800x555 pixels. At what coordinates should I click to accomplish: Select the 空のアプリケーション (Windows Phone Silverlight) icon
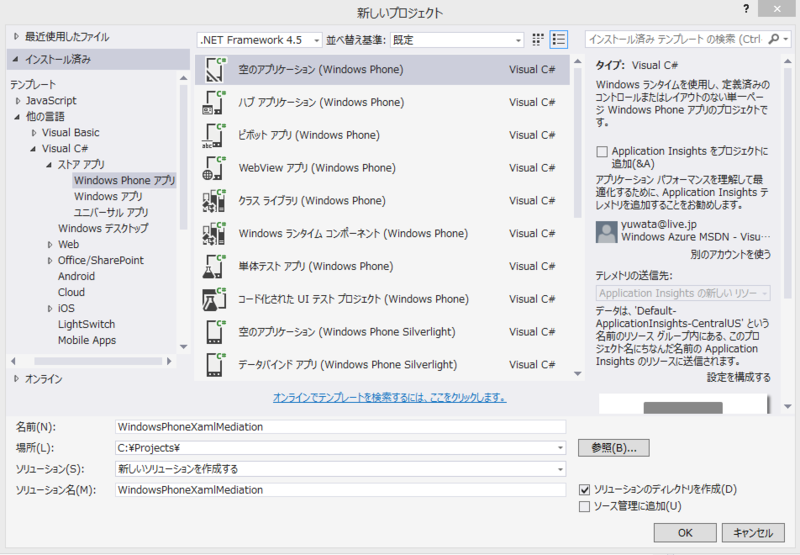coord(214,332)
